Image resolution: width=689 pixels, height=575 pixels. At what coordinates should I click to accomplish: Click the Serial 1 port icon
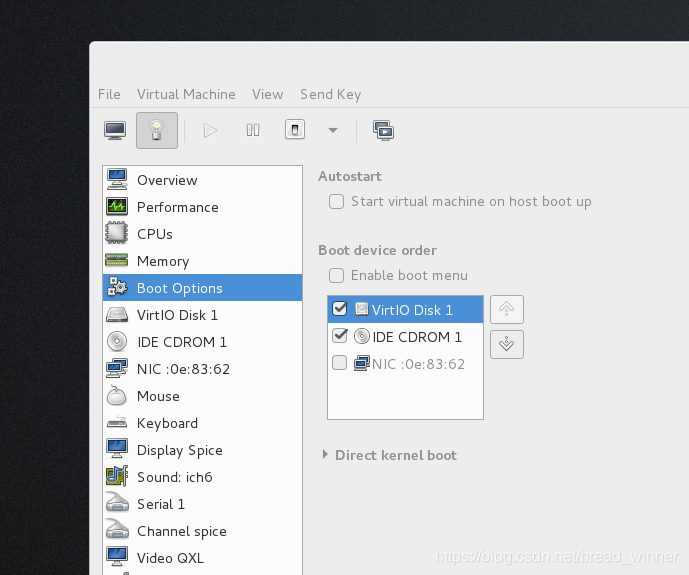click(x=117, y=503)
